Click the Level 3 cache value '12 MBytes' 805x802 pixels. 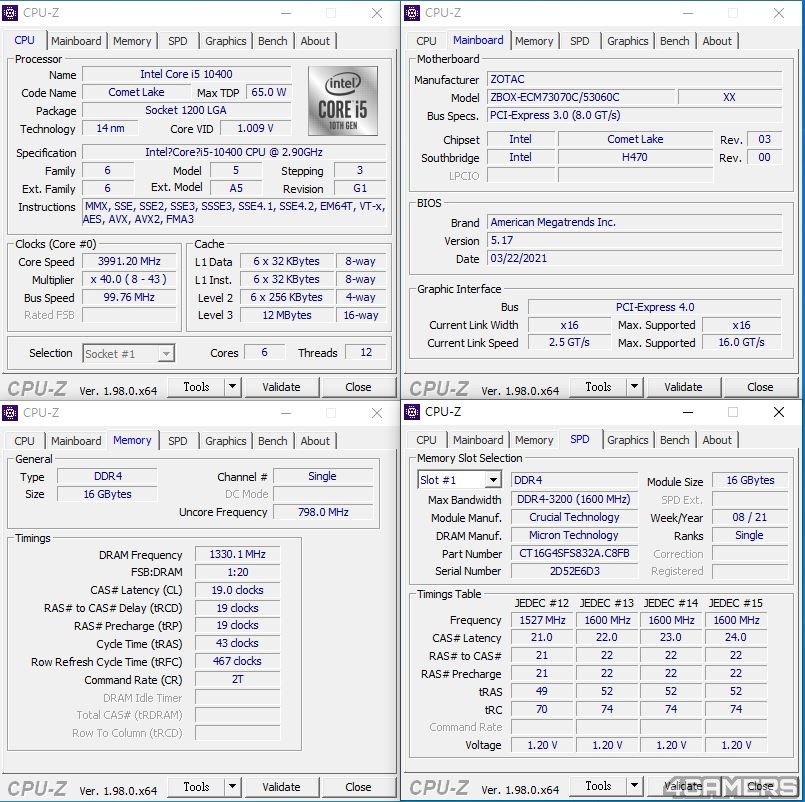286,315
